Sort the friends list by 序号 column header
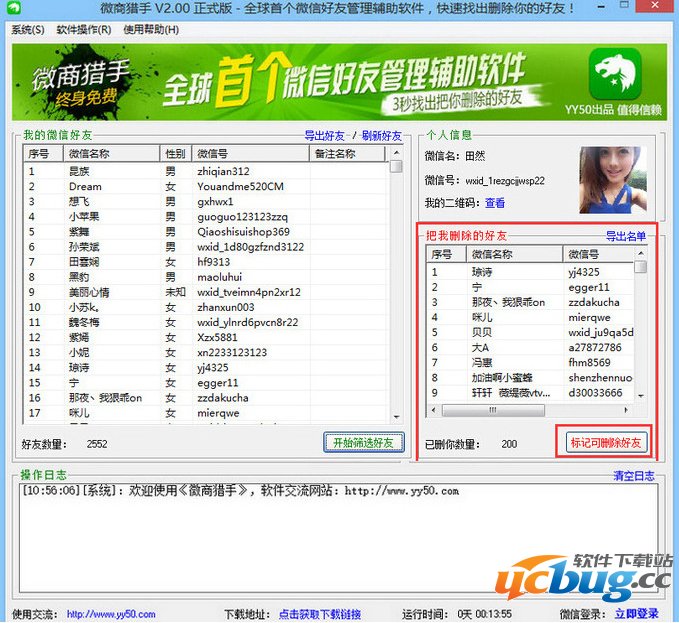This screenshot has height=623, width=679. [x=43, y=154]
